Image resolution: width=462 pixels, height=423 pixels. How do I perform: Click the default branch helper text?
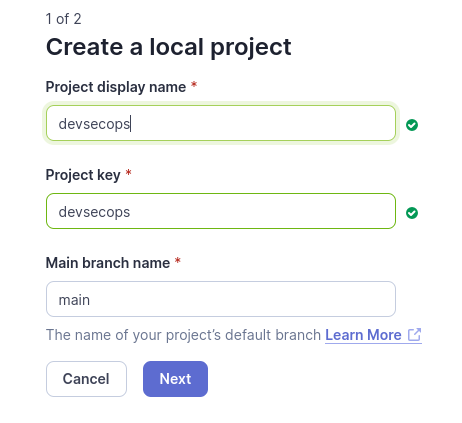183,335
